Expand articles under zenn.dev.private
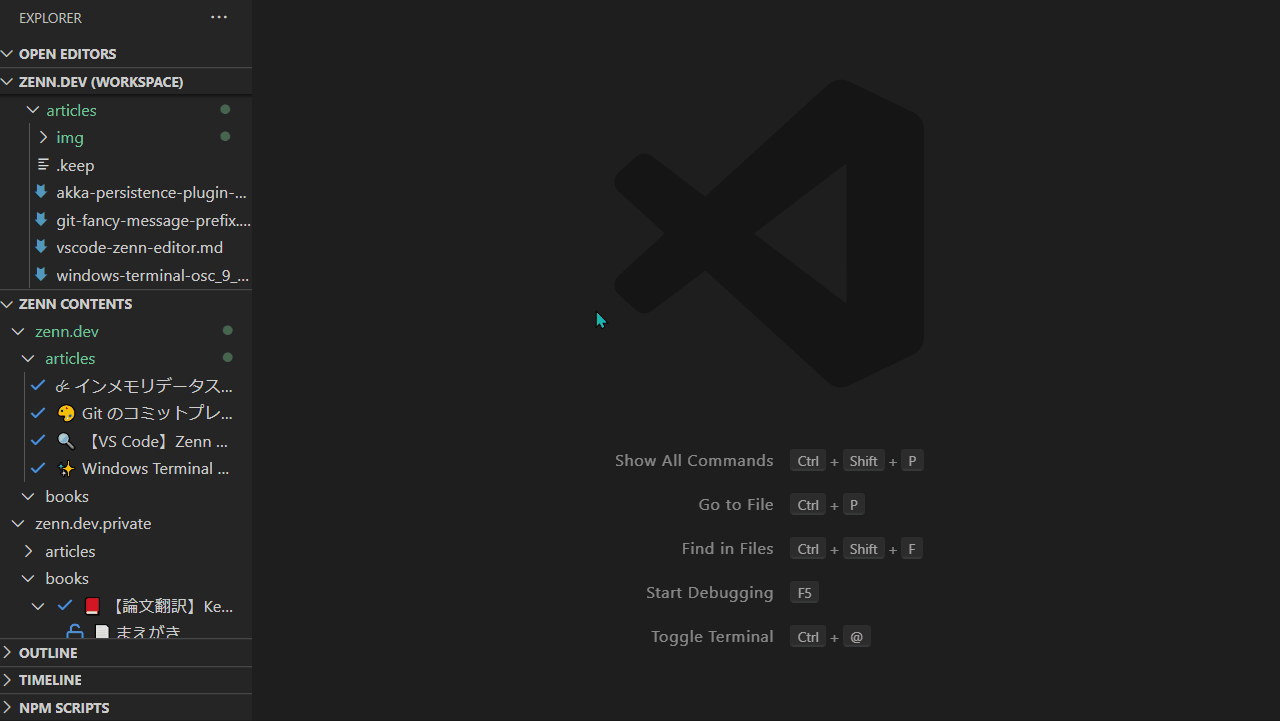The width and height of the screenshot is (1280, 721). 28,551
